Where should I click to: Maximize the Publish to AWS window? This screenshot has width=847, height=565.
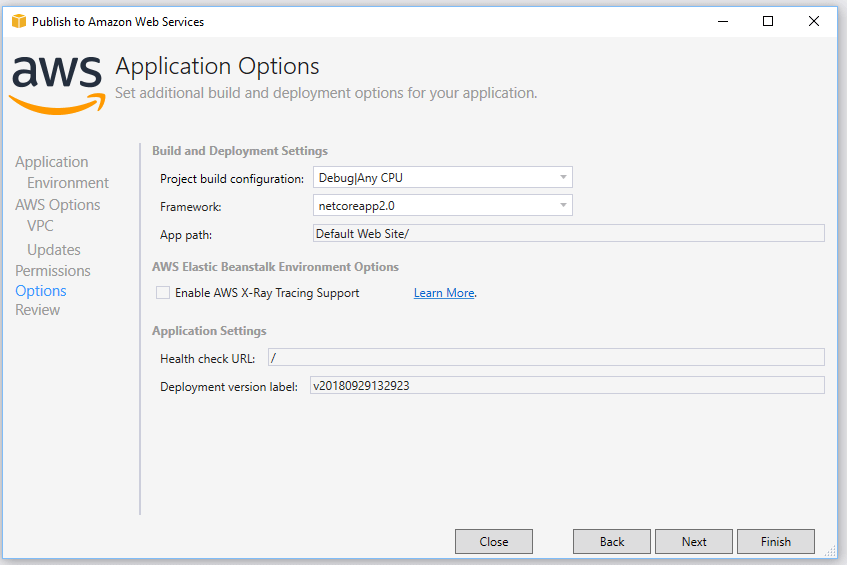coord(768,21)
